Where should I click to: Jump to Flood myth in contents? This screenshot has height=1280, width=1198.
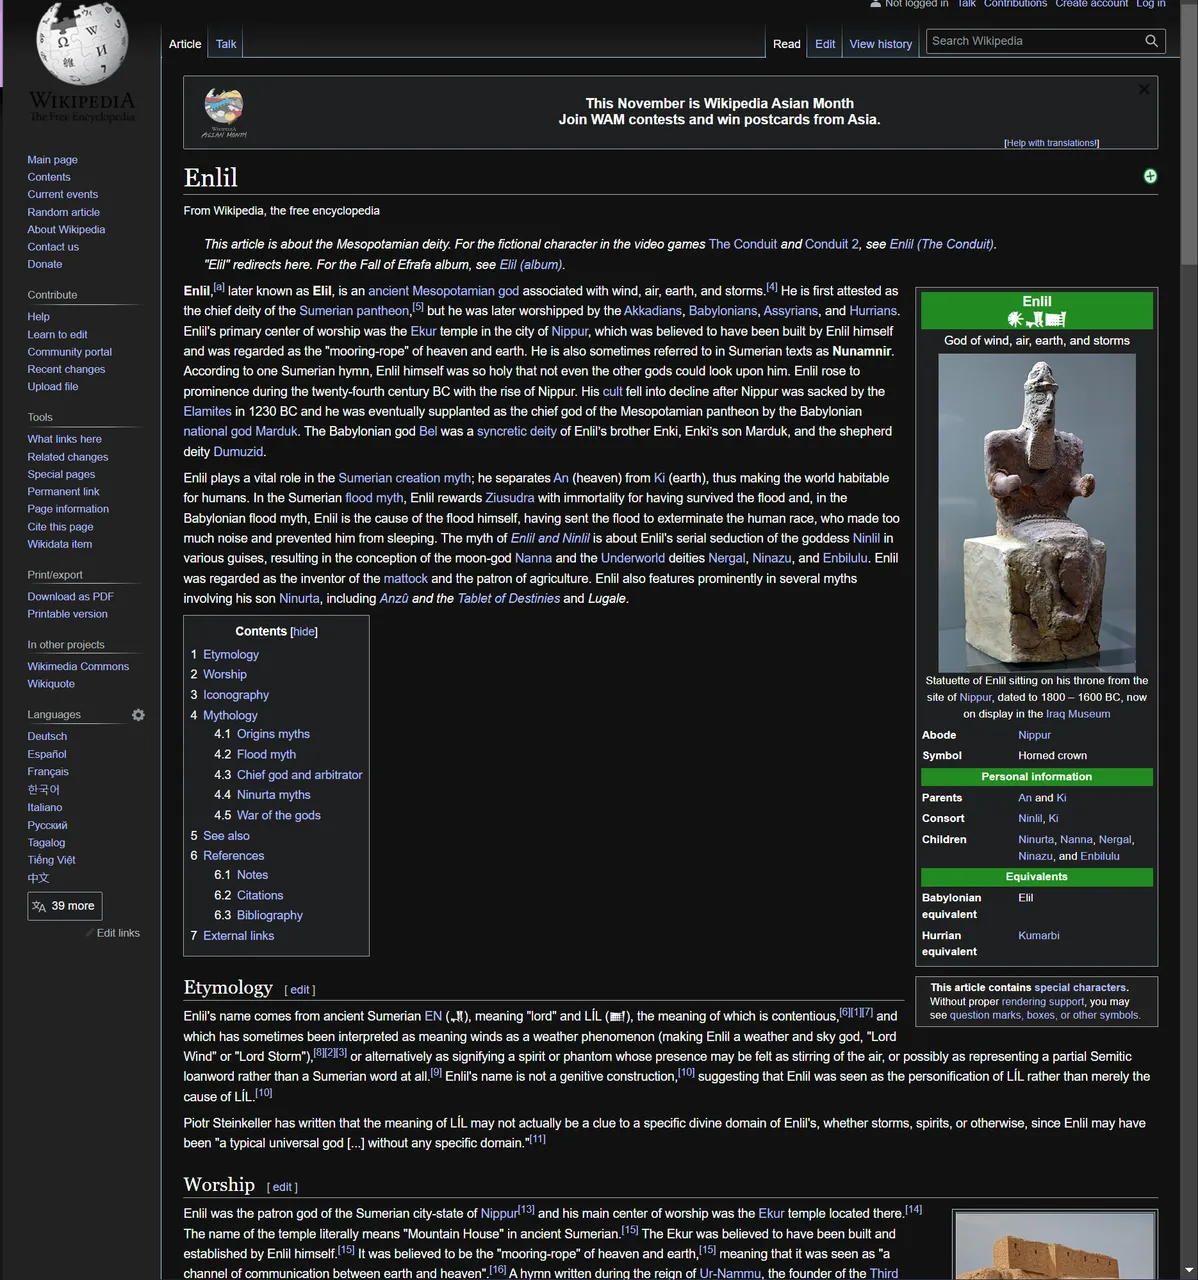coord(266,755)
